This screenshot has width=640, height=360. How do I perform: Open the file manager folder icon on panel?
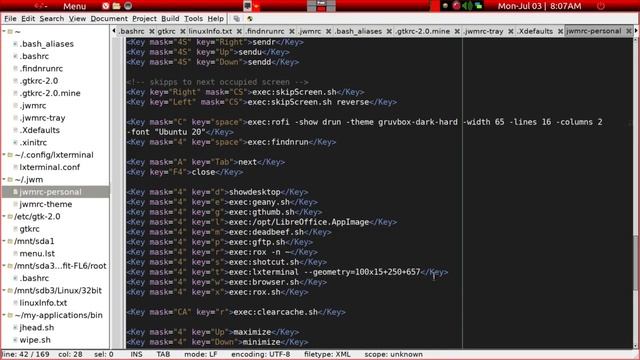pos(117,6)
